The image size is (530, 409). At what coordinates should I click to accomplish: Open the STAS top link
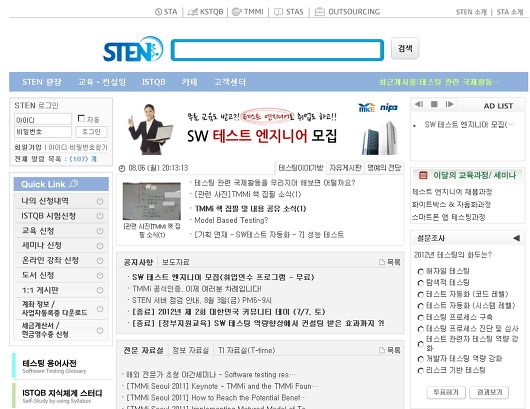289,12
